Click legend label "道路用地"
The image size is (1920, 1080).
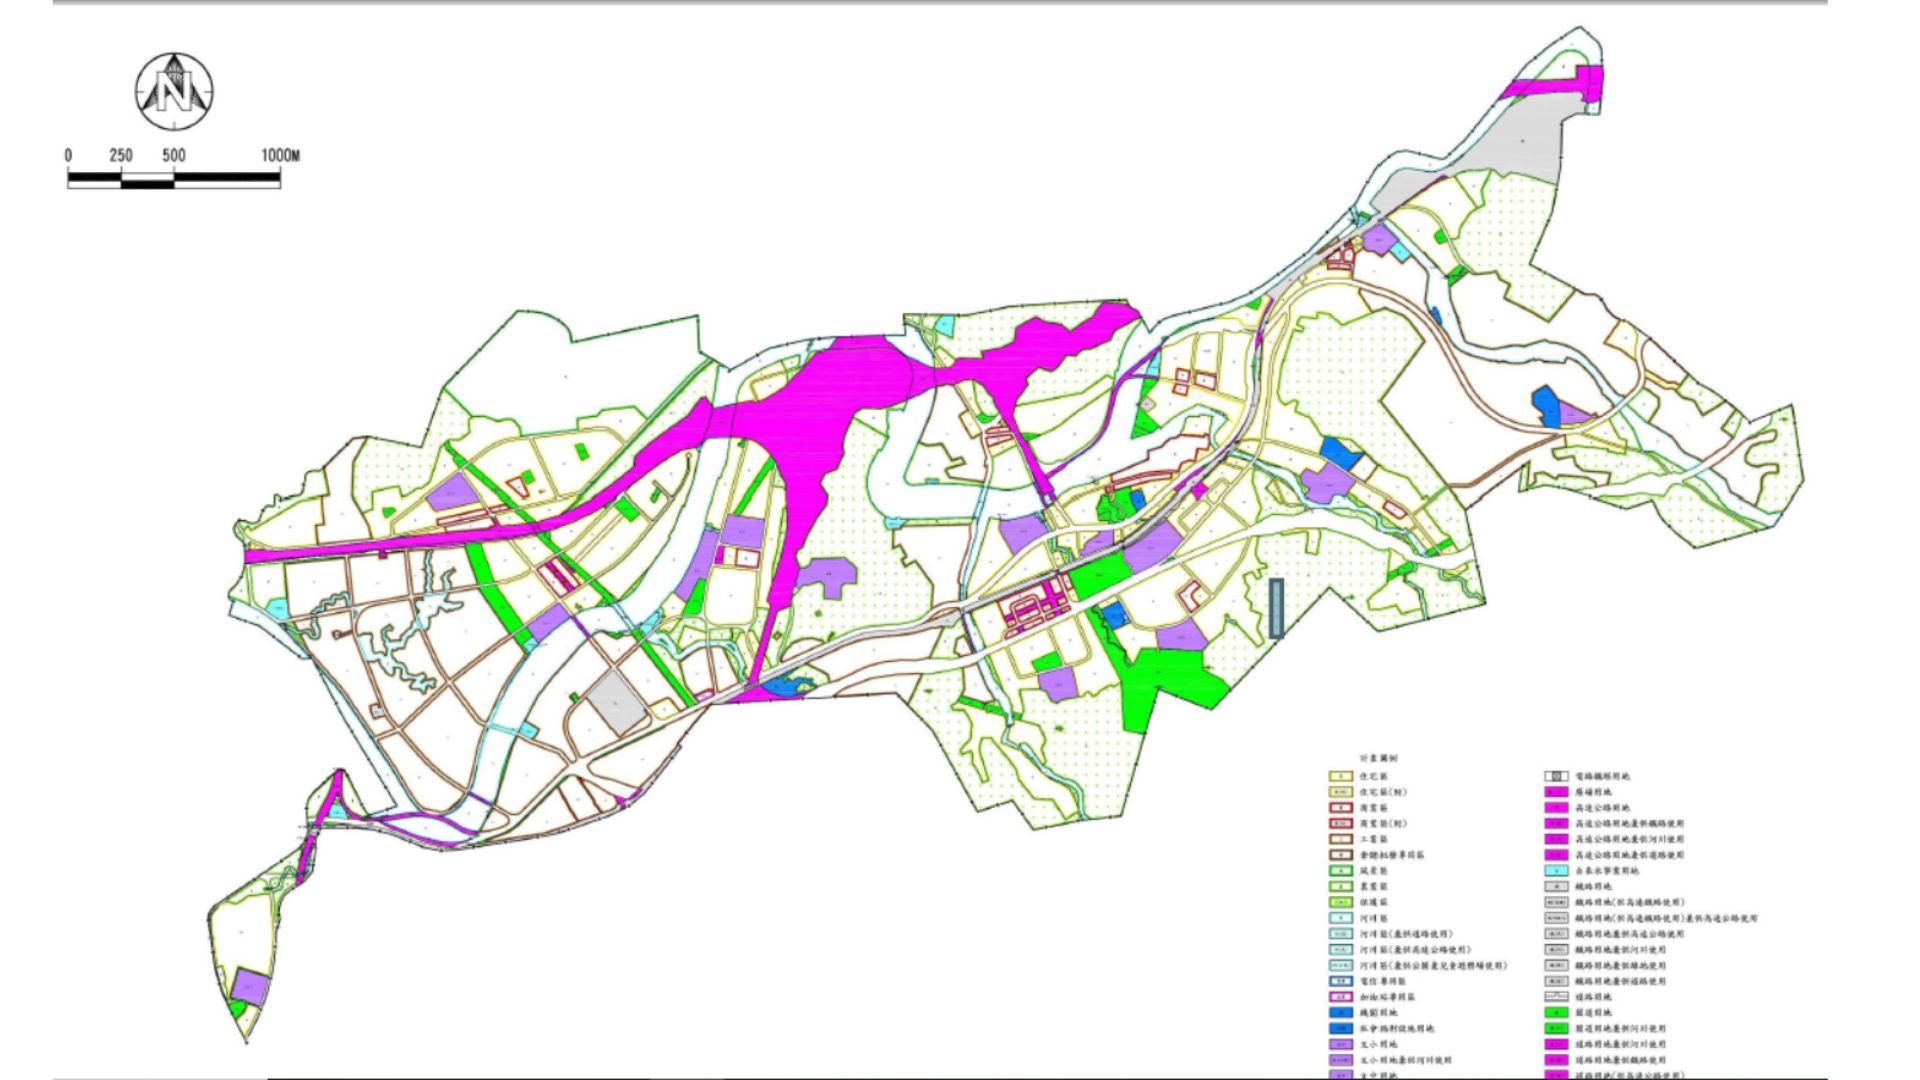point(1594,998)
